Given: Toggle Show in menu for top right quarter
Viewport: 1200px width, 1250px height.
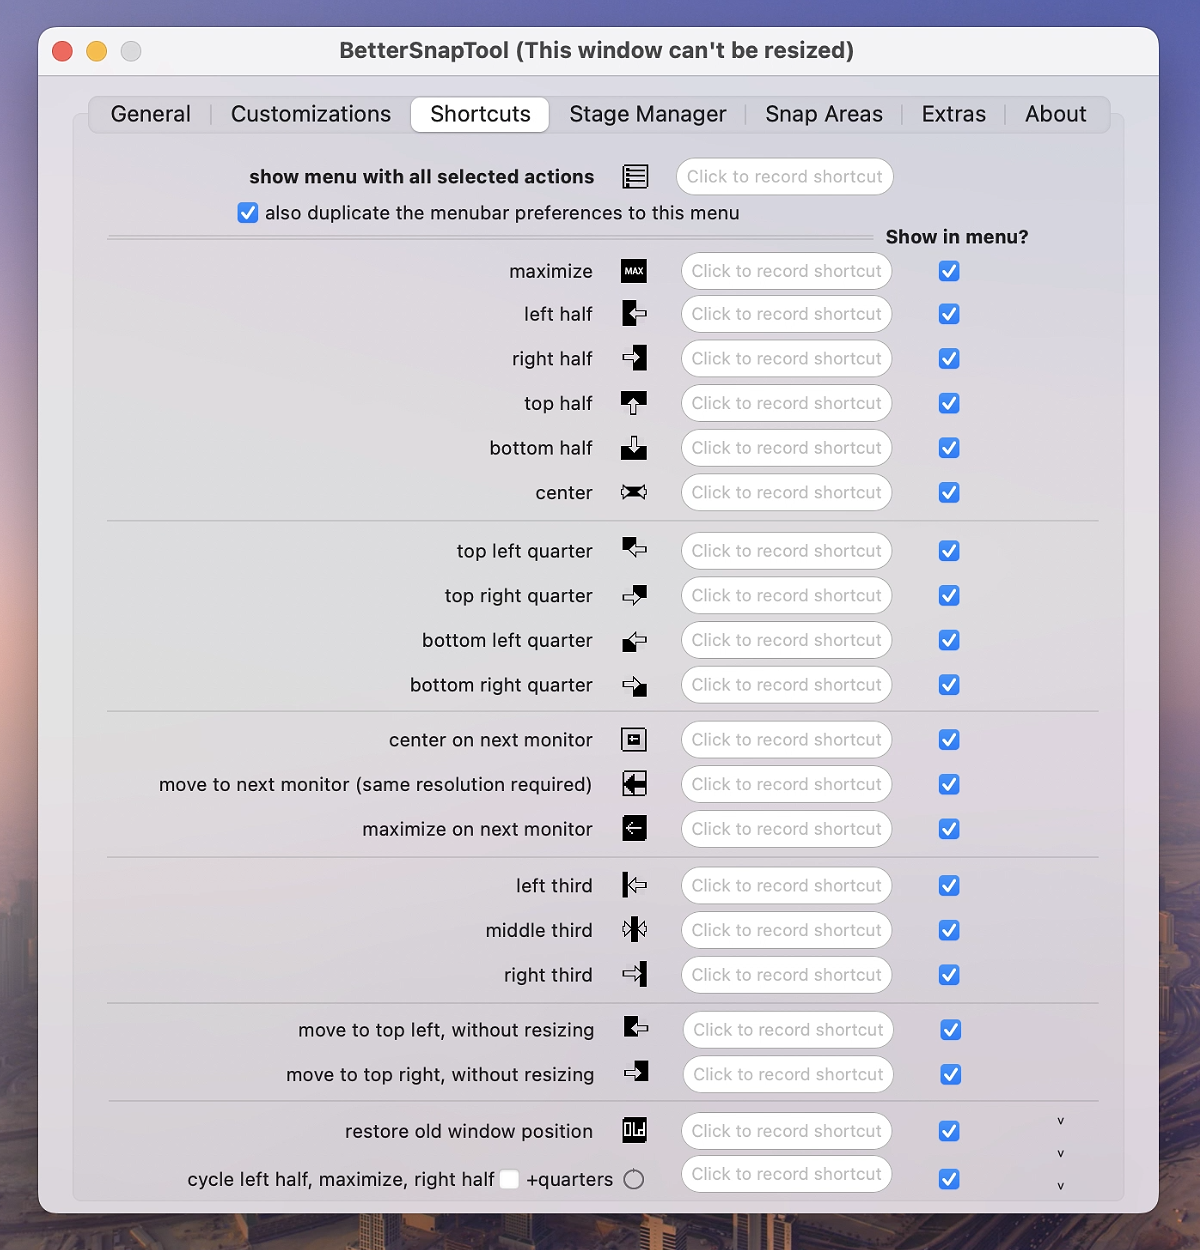Looking at the screenshot, I should point(949,596).
